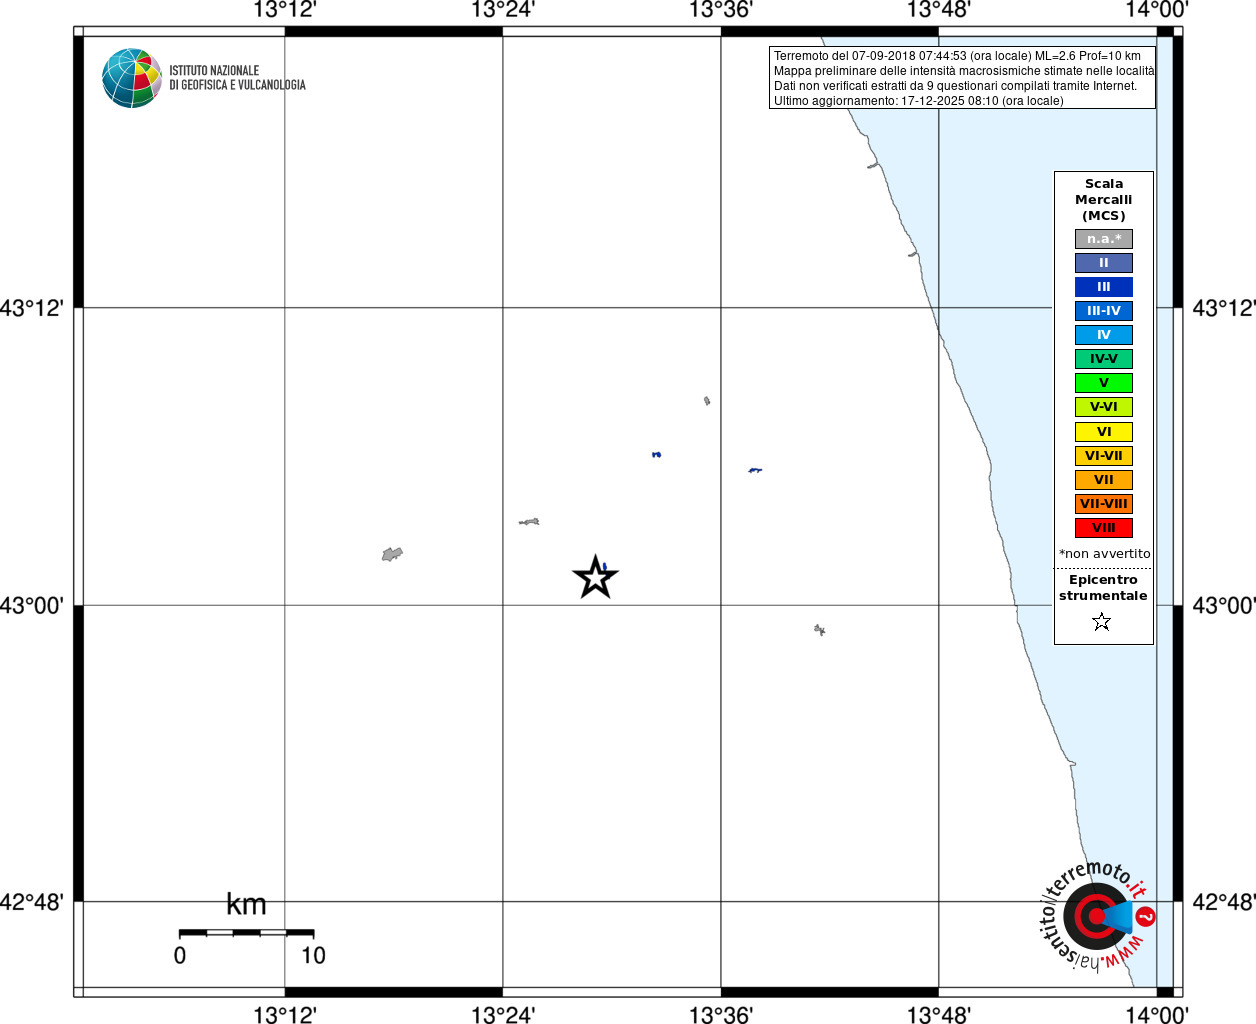Select the II intensity legend swatch

1104,263
